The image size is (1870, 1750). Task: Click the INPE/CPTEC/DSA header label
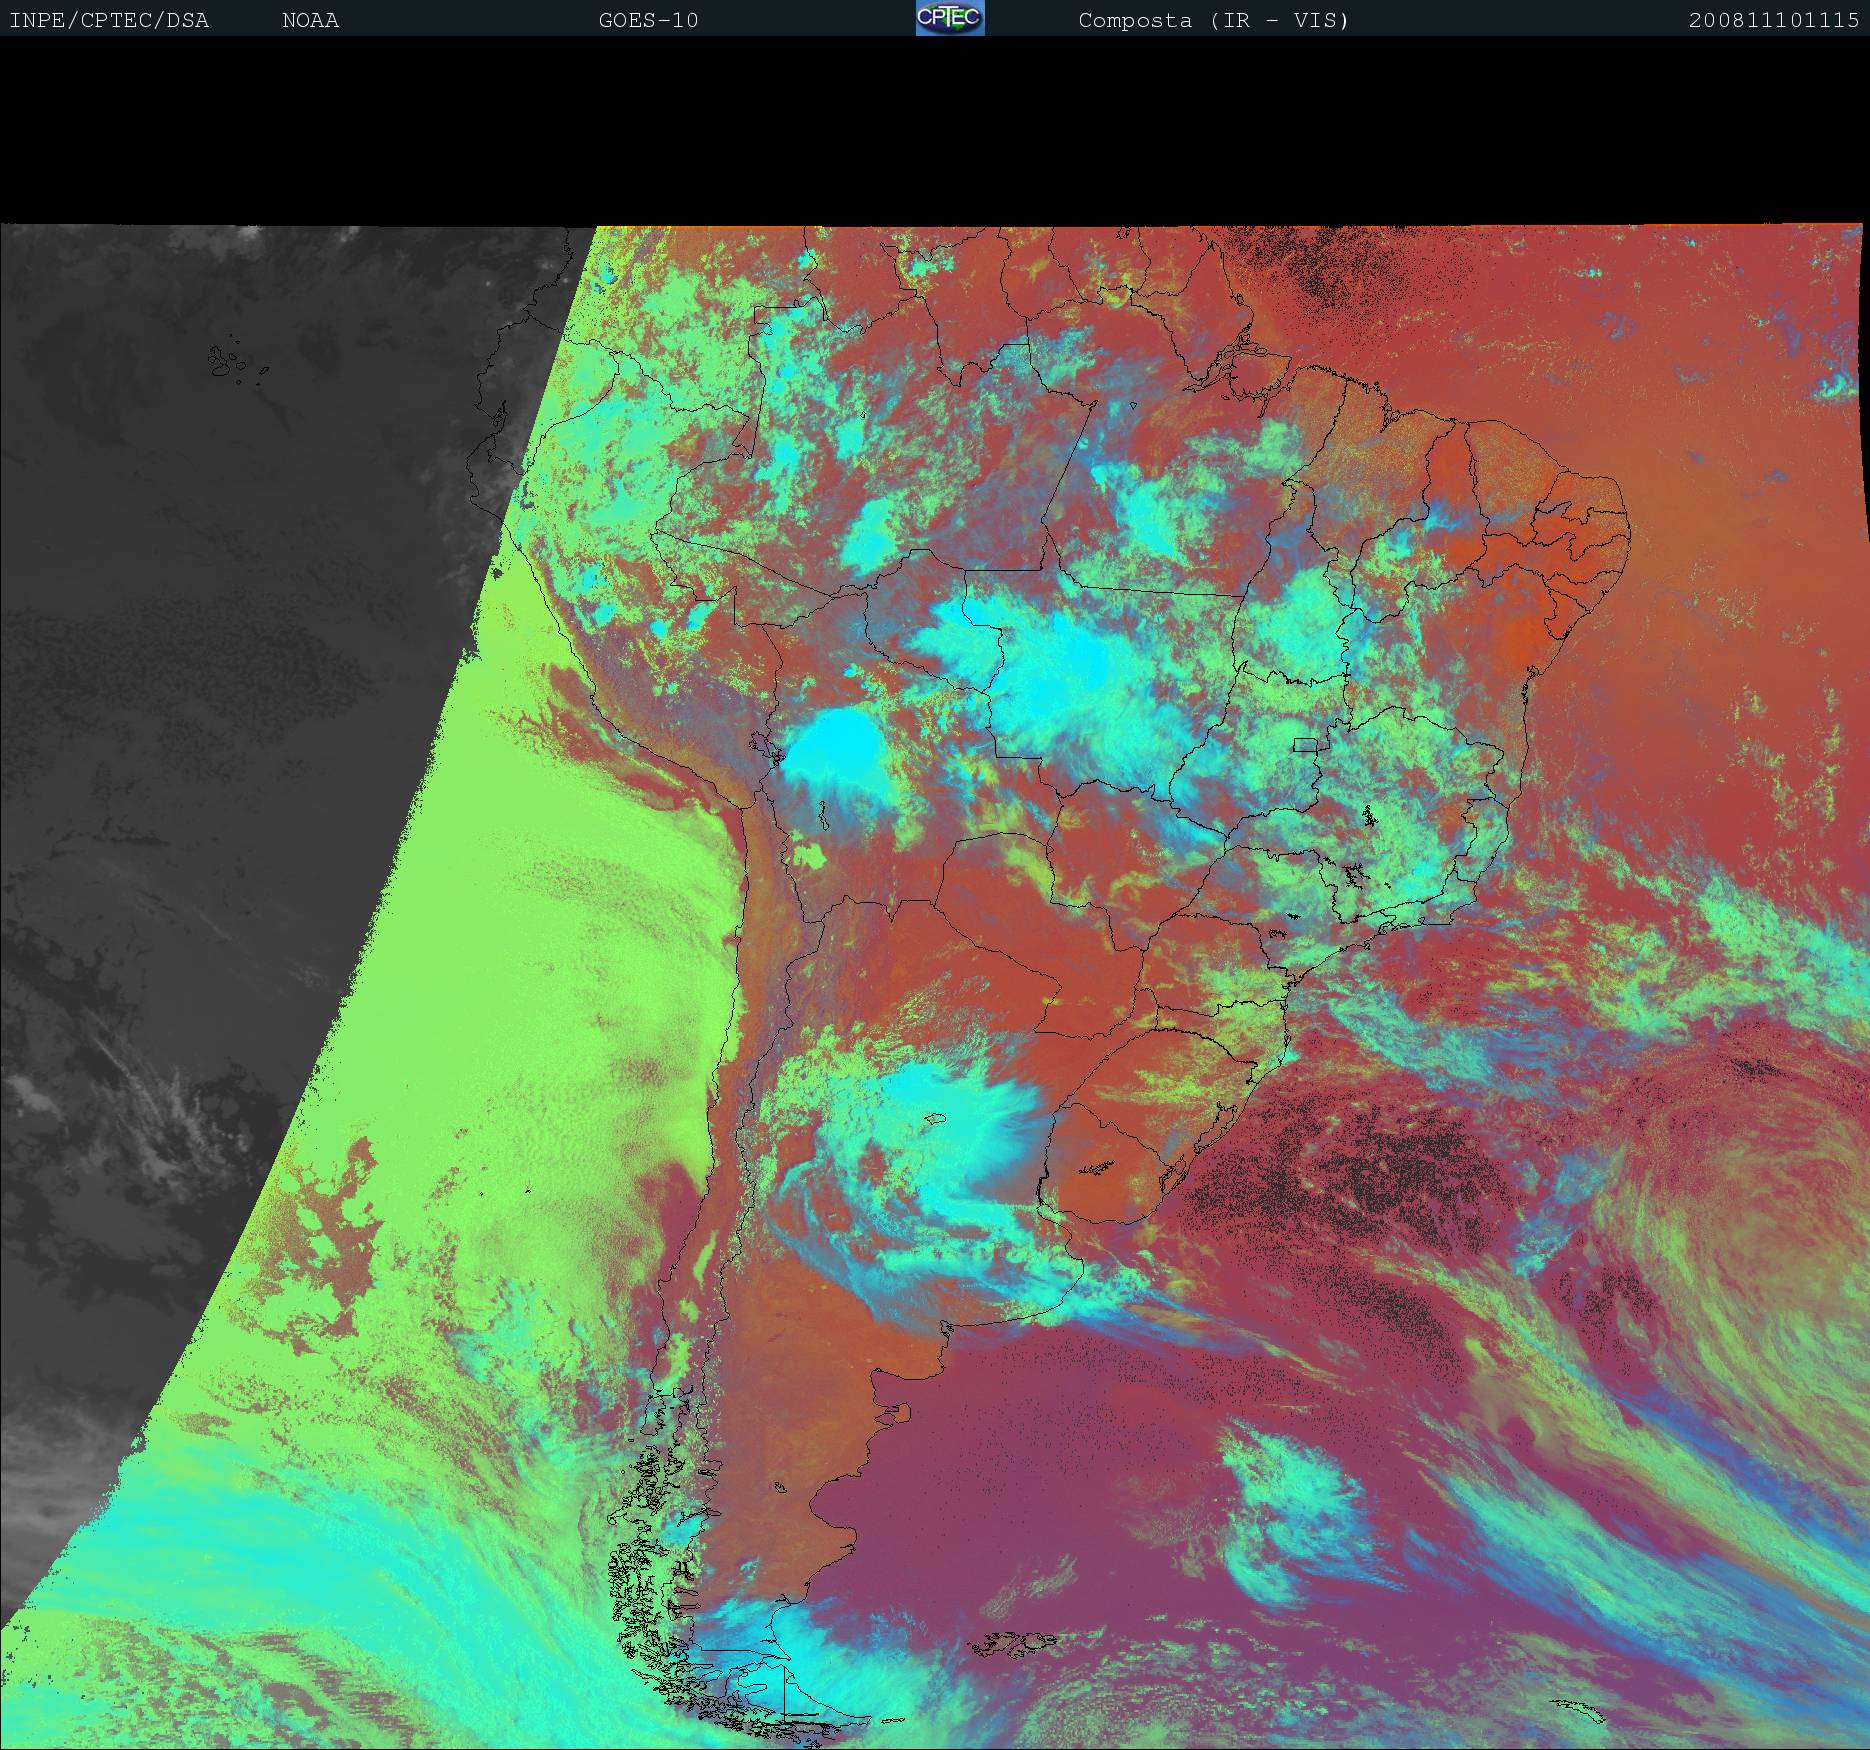(109, 20)
